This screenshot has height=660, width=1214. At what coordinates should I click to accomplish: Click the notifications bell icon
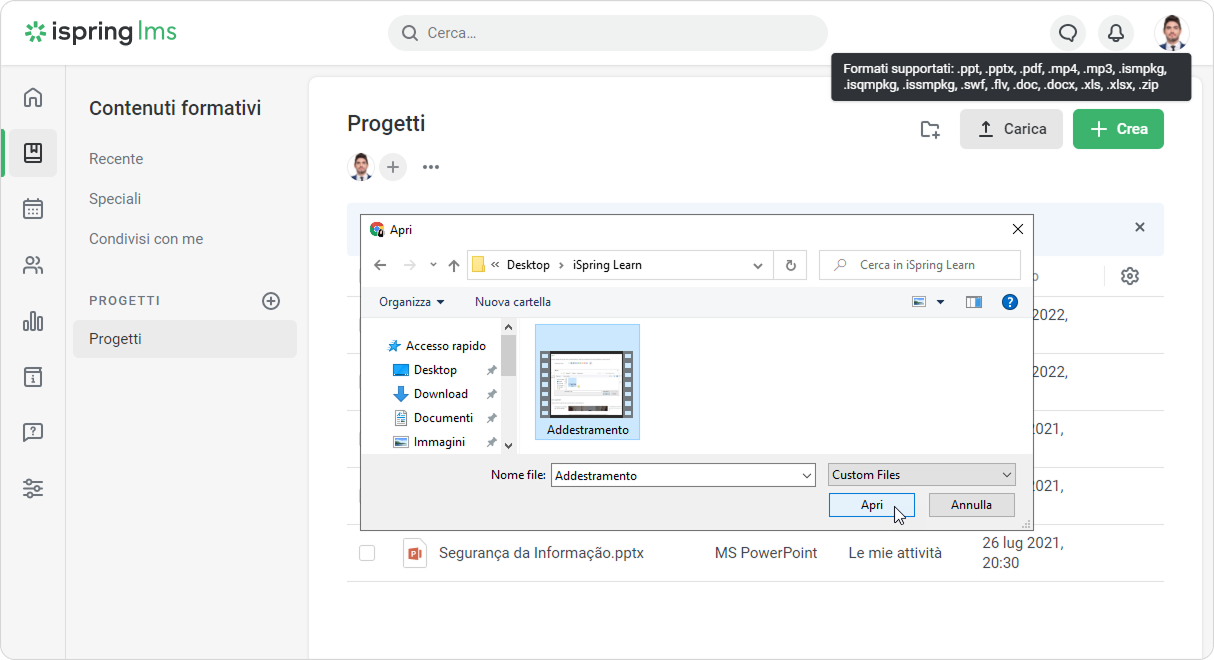coord(1116,33)
